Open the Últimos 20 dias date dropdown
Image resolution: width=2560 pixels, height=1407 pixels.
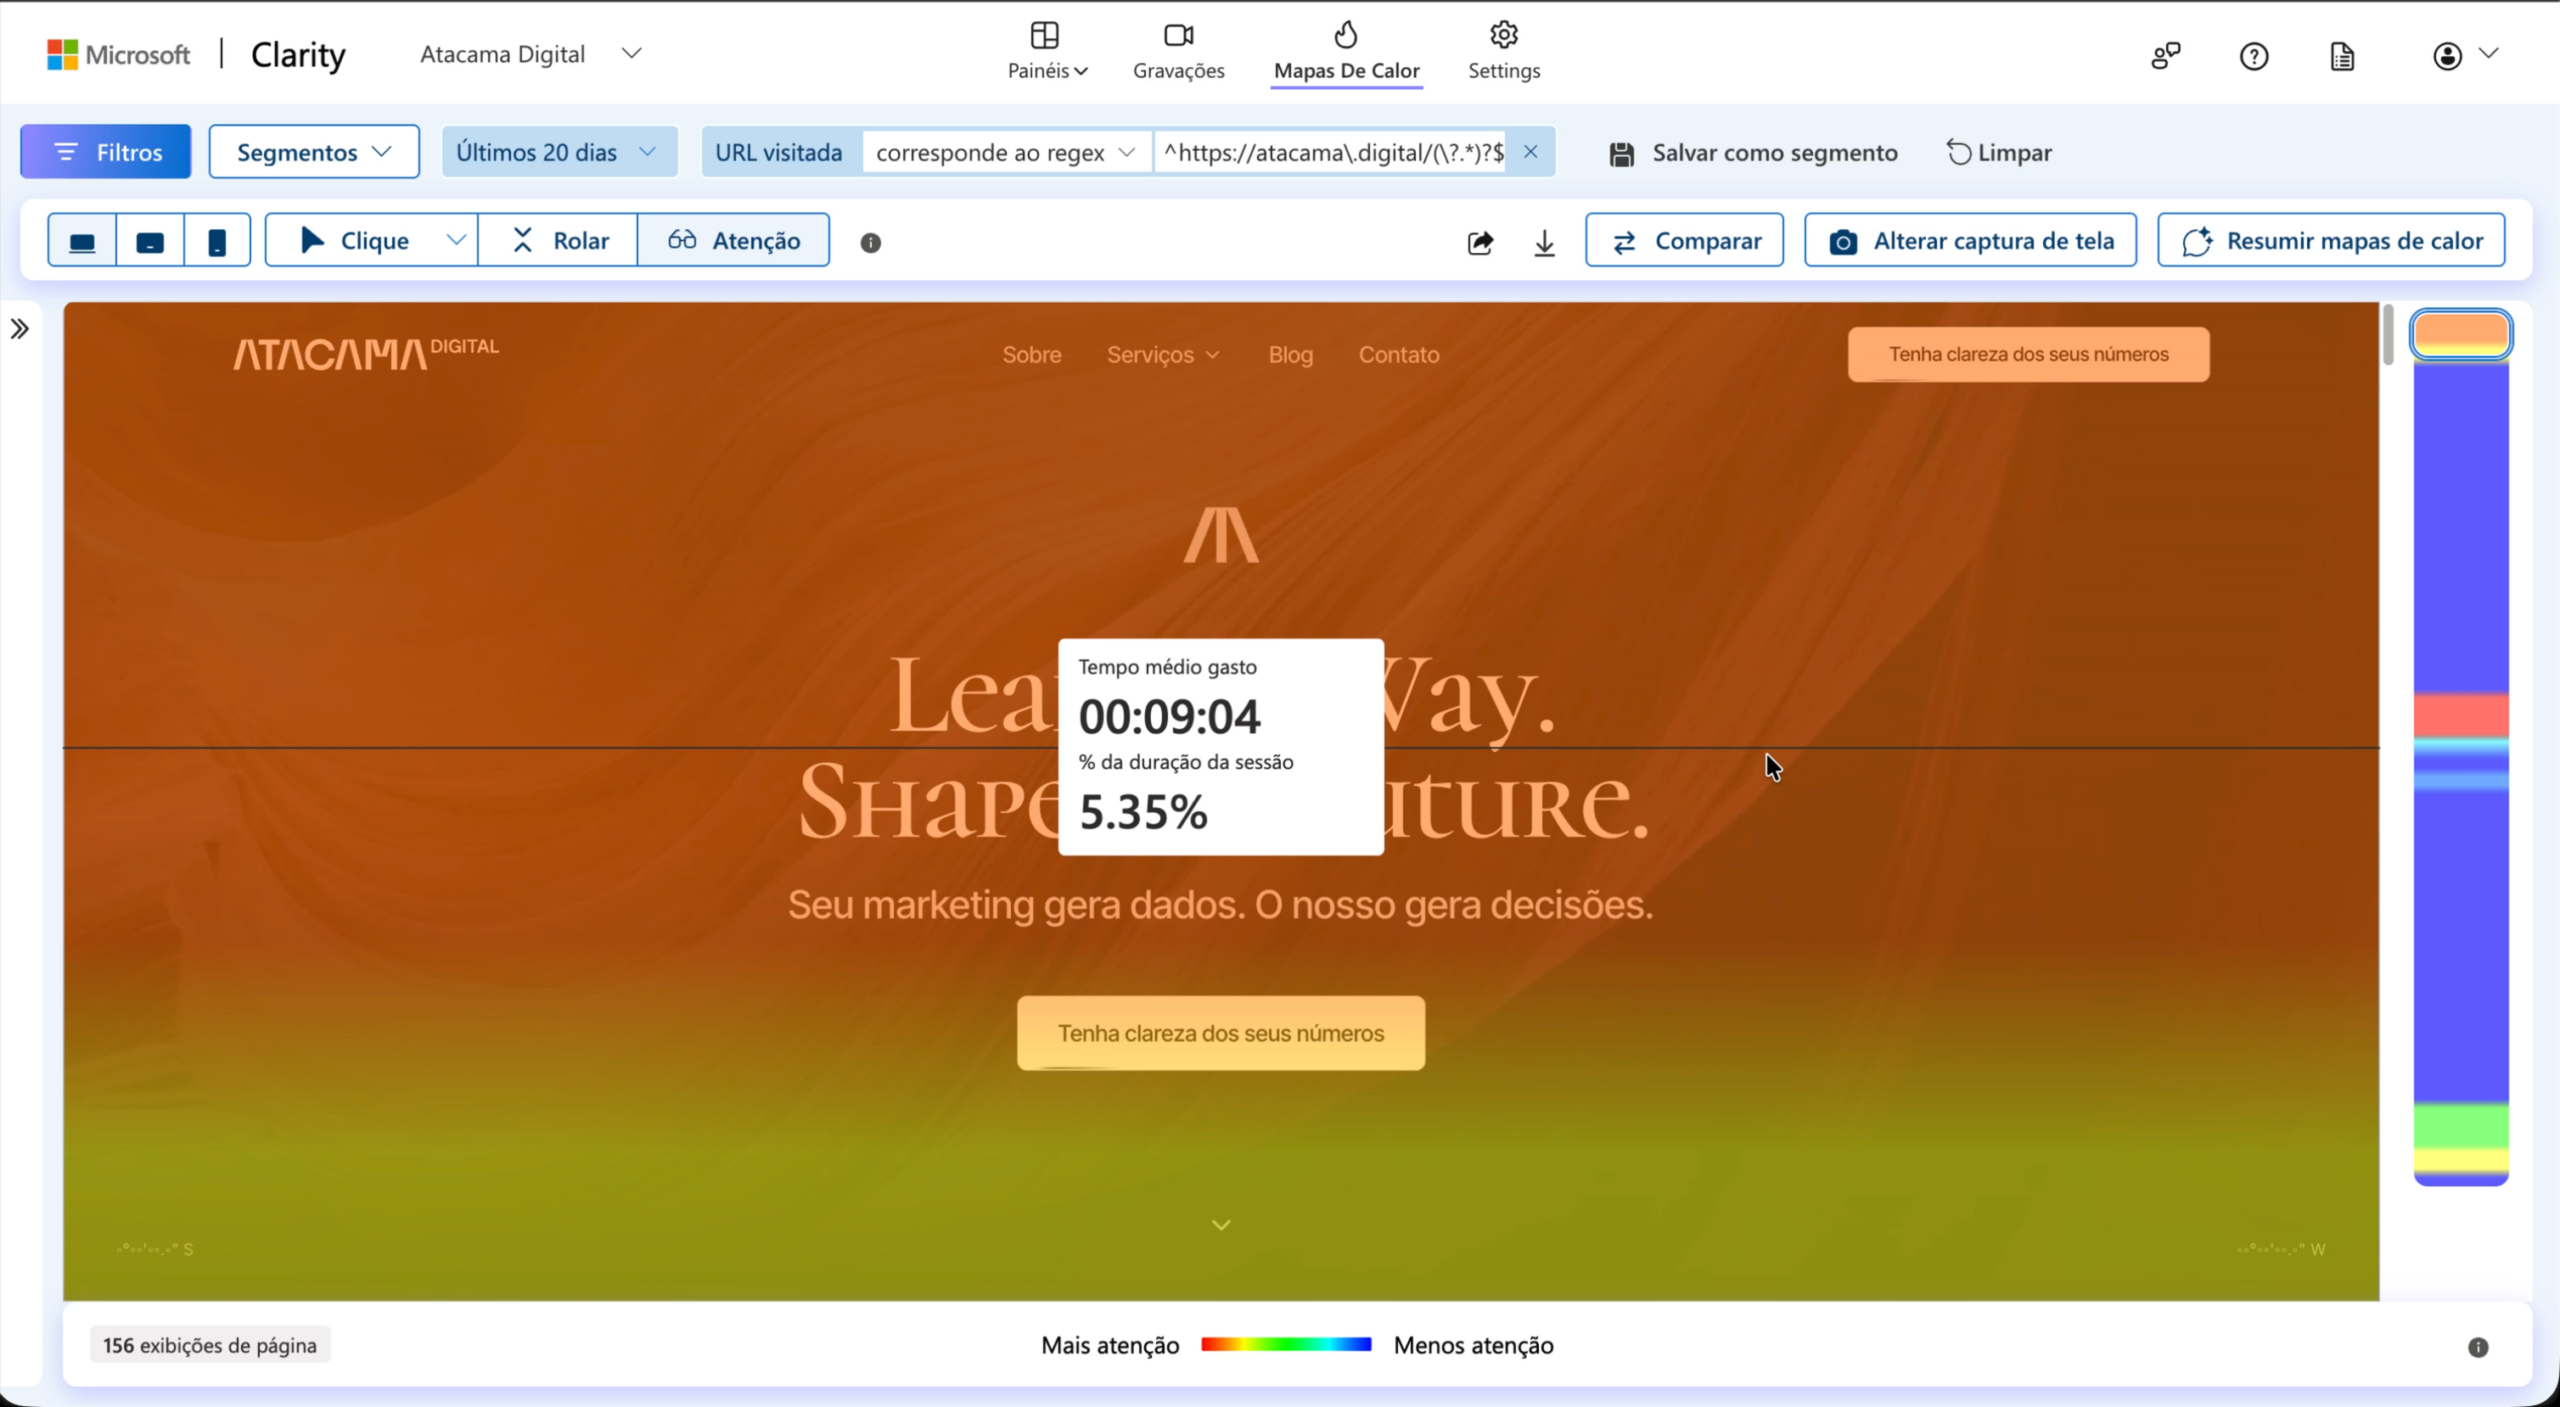[559, 152]
